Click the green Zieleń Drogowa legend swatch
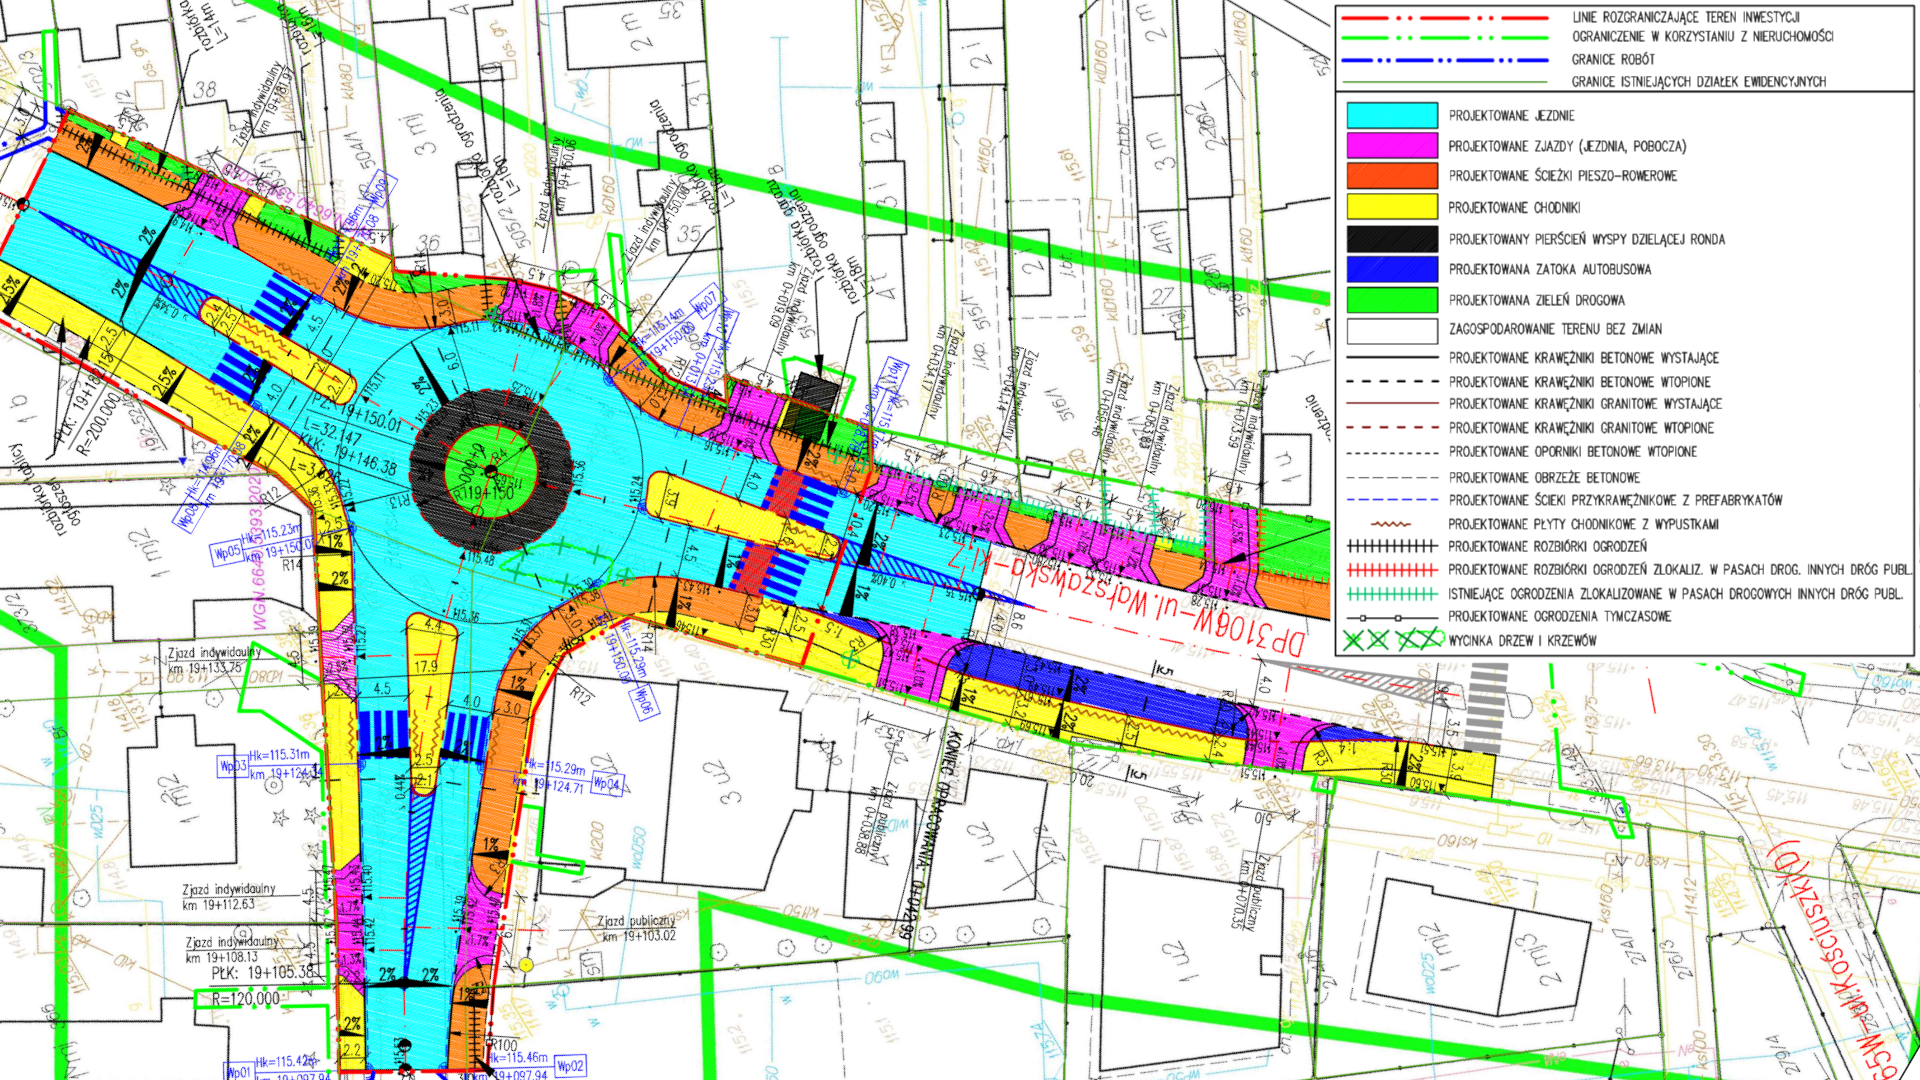Viewport: 1920px width, 1080px height. [1391, 299]
